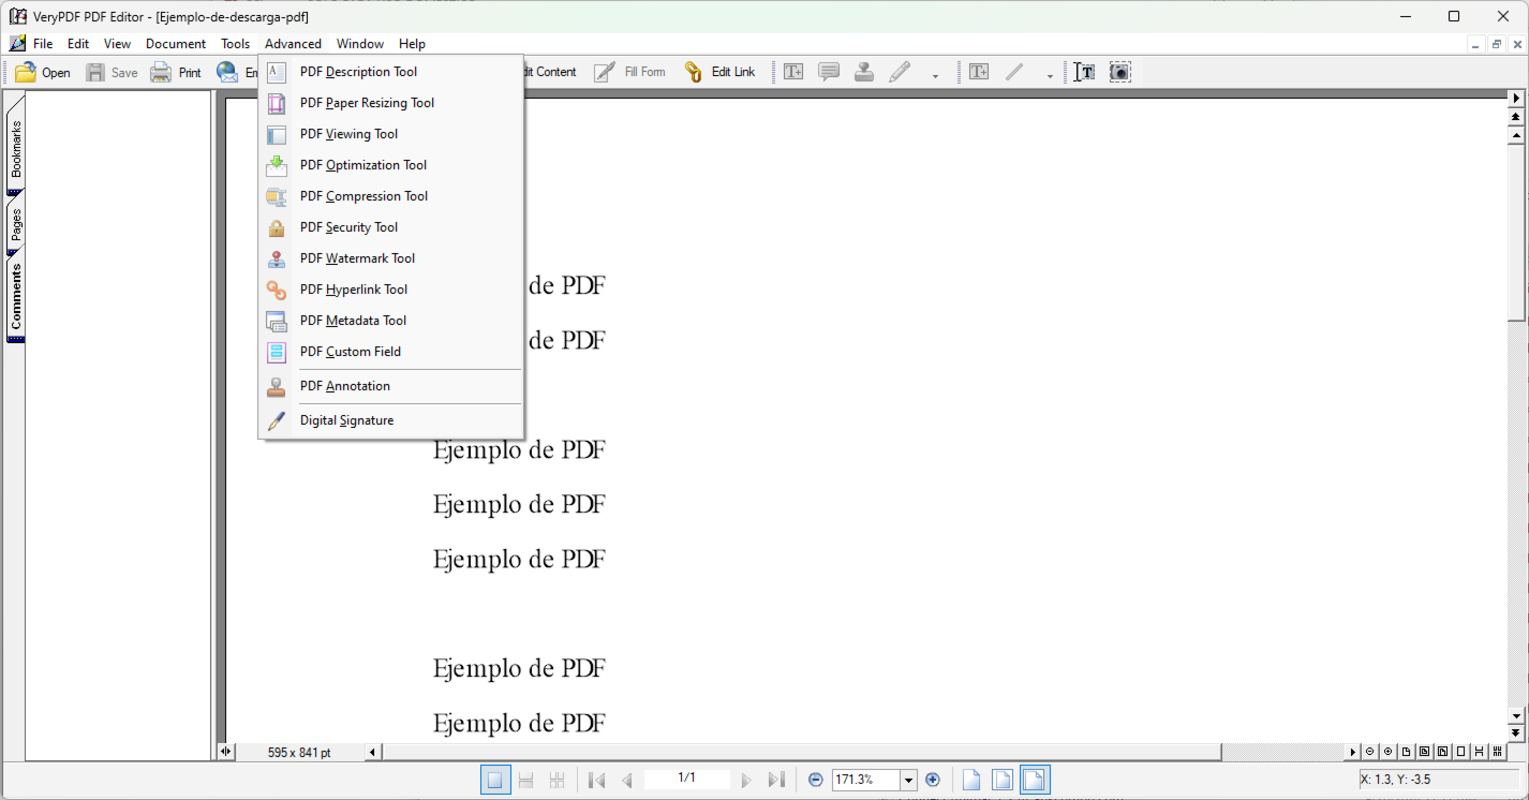
Task: Click horizontal scrollbar right arrow
Action: coord(1352,752)
